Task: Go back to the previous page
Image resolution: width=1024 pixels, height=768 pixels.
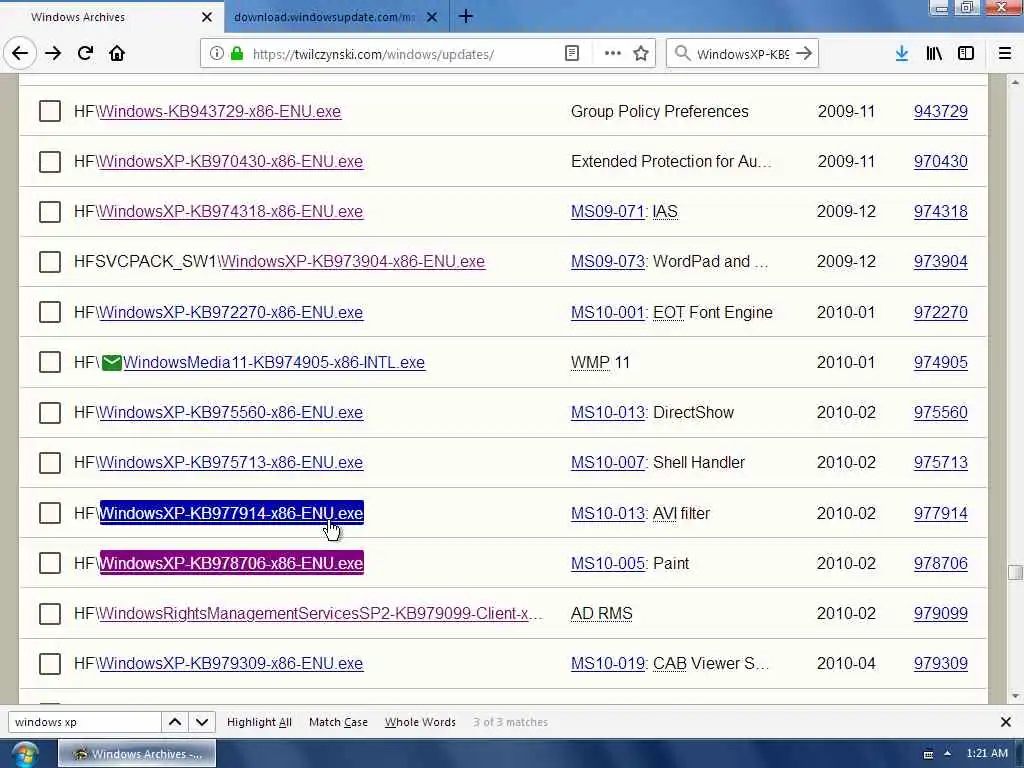Action: click(20, 54)
